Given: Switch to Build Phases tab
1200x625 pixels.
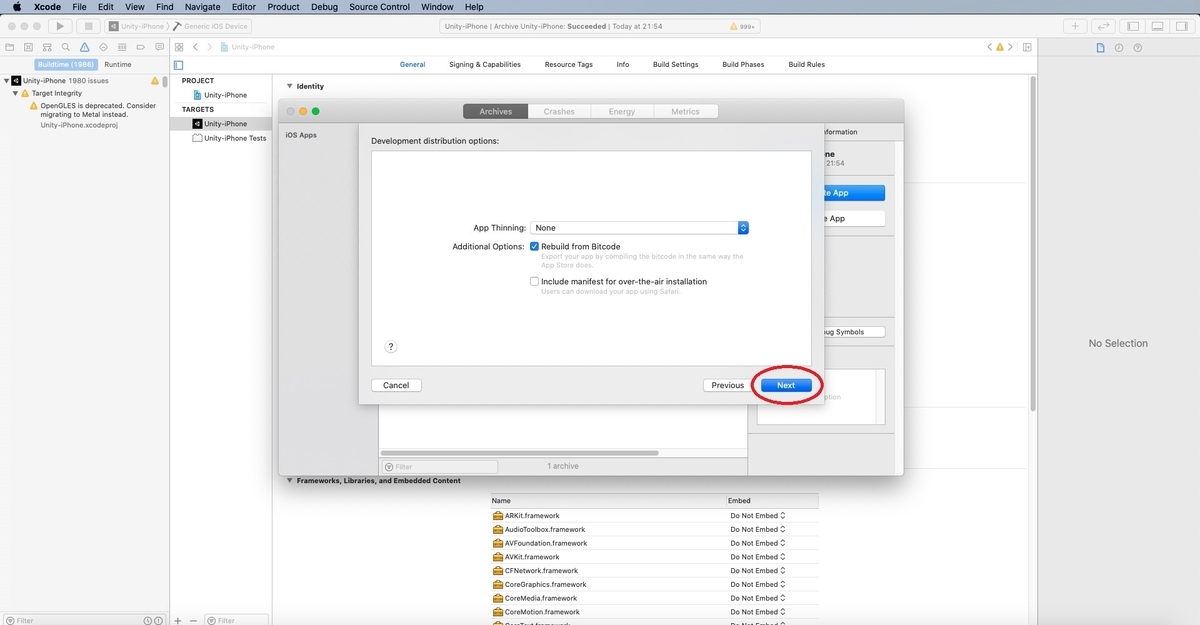Looking at the screenshot, I should point(743,65).
